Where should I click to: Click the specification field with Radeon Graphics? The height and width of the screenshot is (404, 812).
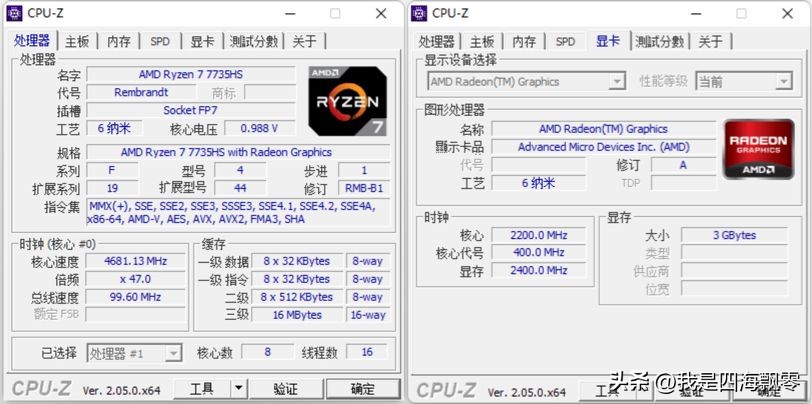238,152
